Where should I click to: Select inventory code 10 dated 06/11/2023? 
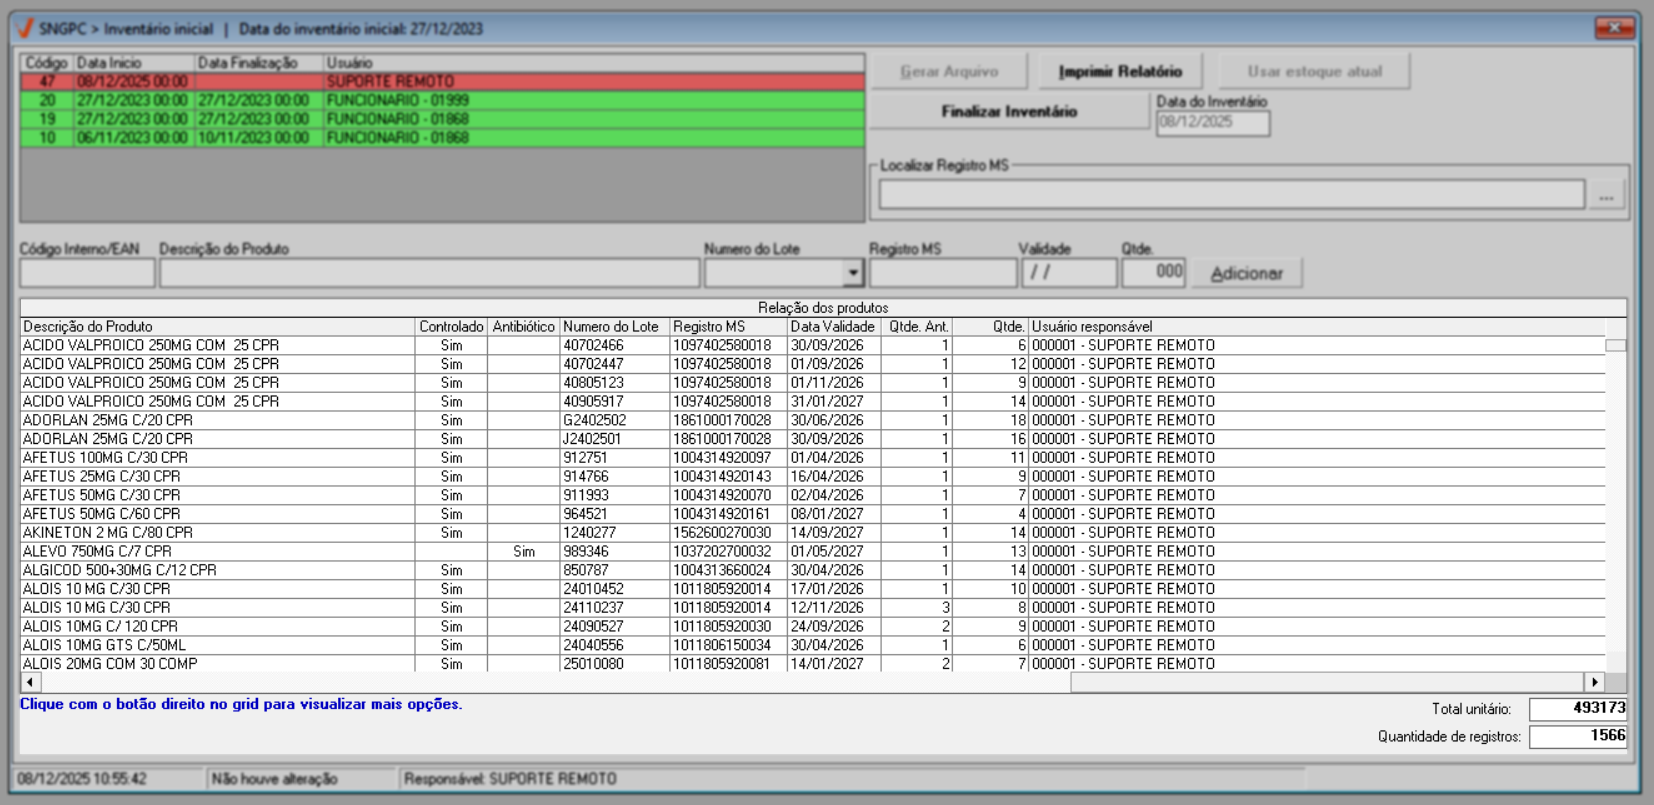(442, 138)
